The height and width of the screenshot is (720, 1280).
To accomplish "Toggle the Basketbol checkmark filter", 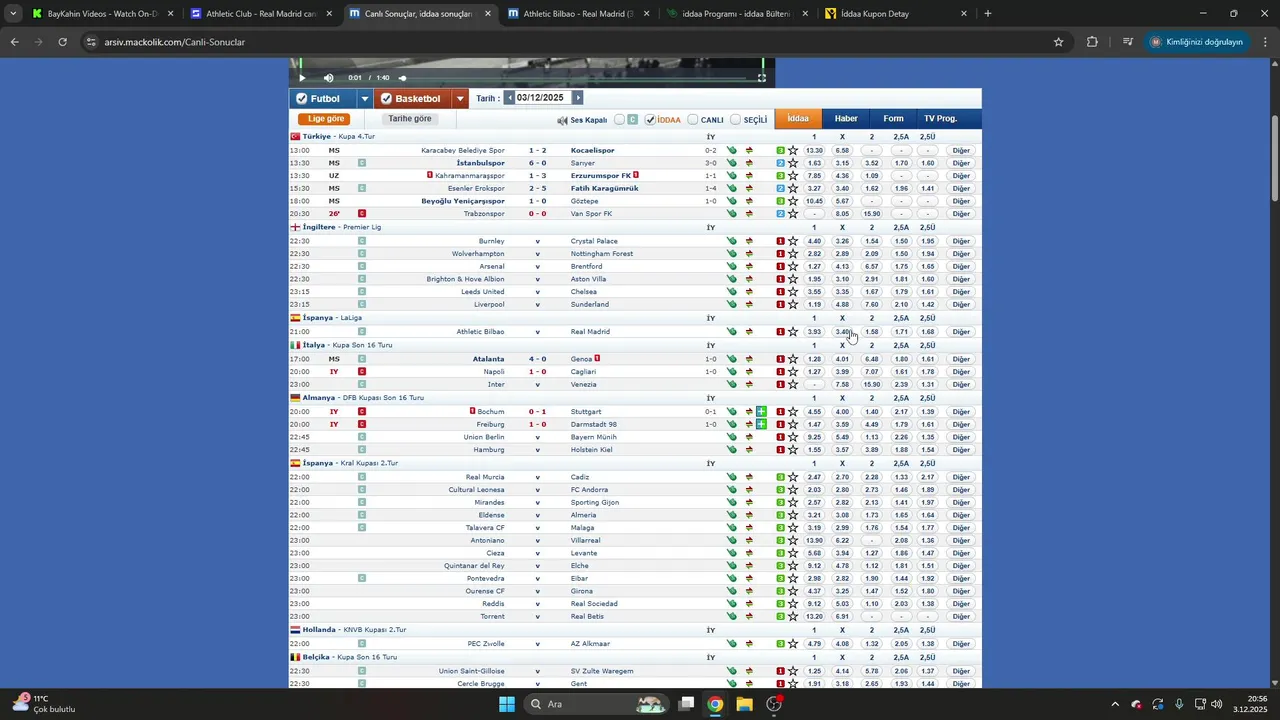I will pyautogui.click(x=386, y=99).
